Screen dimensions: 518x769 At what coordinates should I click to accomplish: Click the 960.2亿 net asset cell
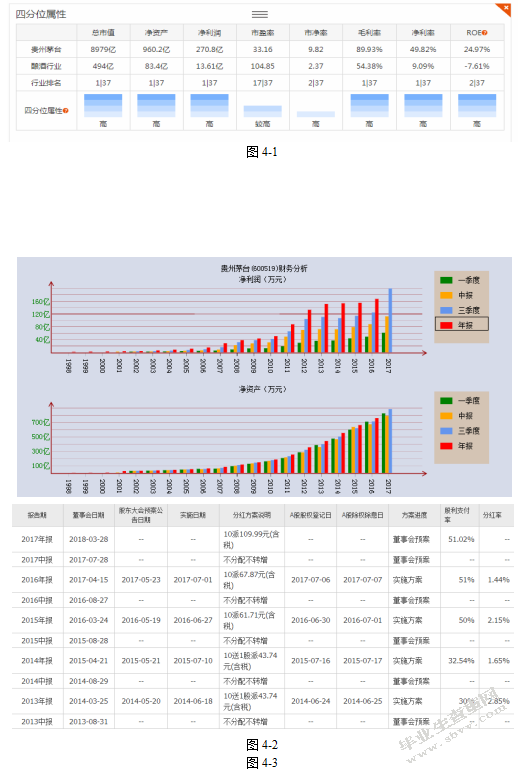pos(156,50)
